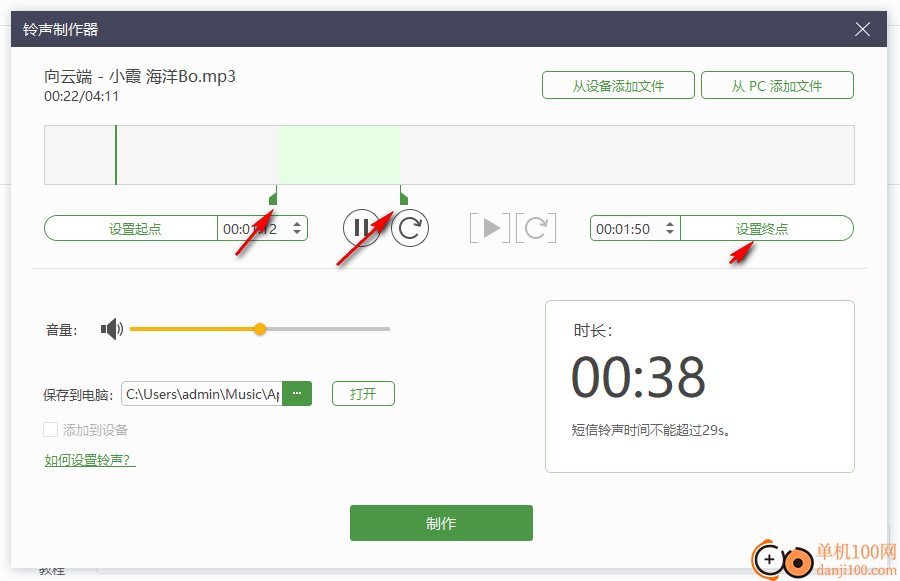Decrease start time with the down stepper arrow
Image resolution: width=900 pixels, height=581 pixels.
click(297, 233)
